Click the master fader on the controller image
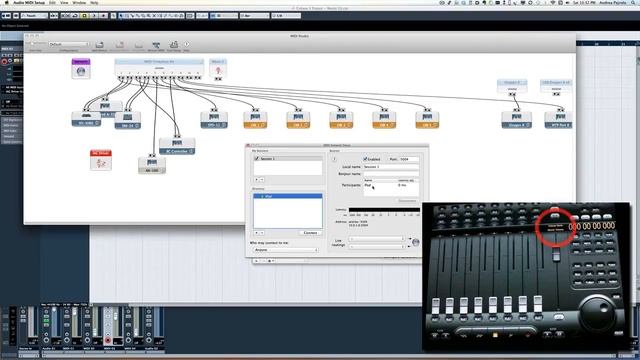The width and height of the screenshot is (640, 360). [x=556, y=256]
